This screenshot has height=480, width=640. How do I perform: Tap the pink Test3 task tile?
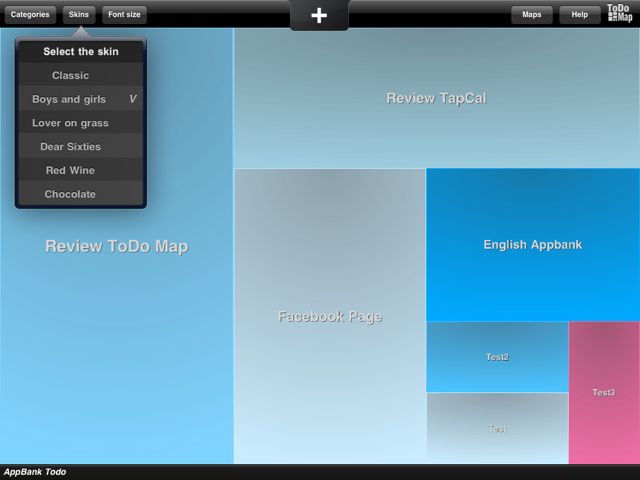tap(604, 393)
